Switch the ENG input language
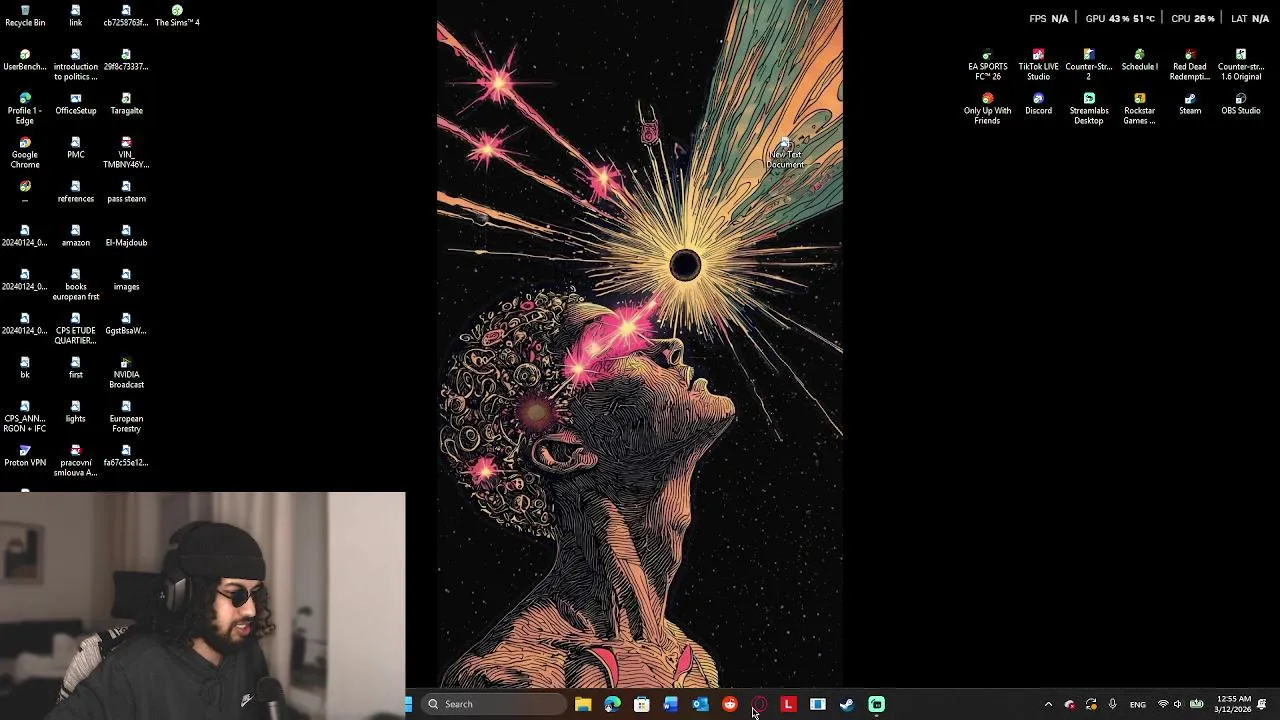 coord(1138,704)
